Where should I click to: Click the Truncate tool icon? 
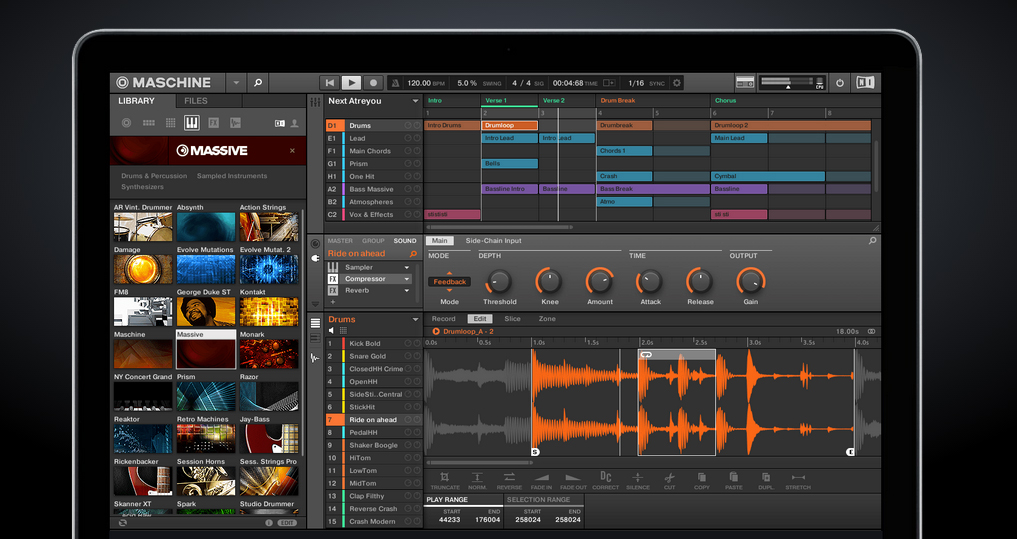[445, 477]
